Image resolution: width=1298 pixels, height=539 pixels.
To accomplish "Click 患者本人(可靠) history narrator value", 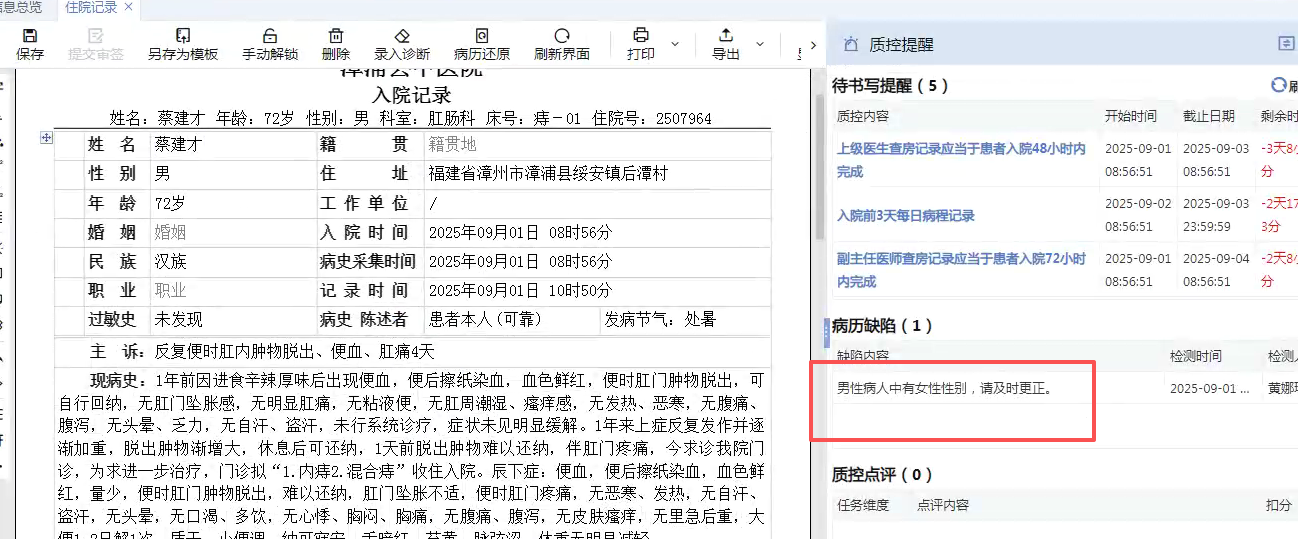I will 486,320.
